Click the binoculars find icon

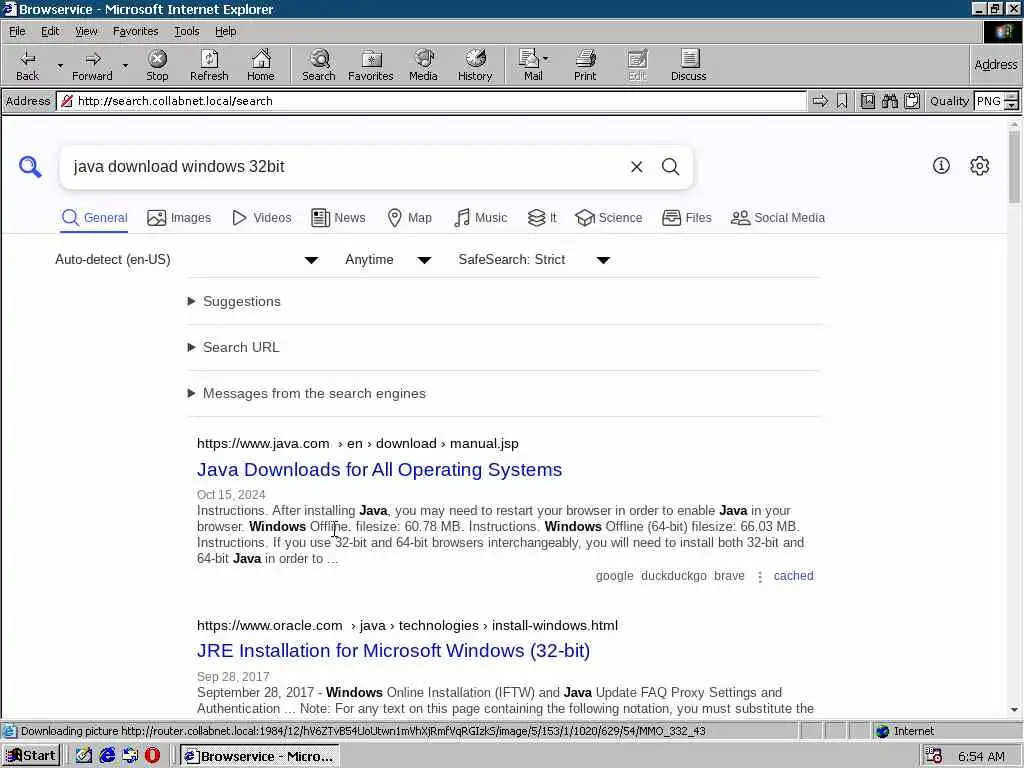coord(889,101)
